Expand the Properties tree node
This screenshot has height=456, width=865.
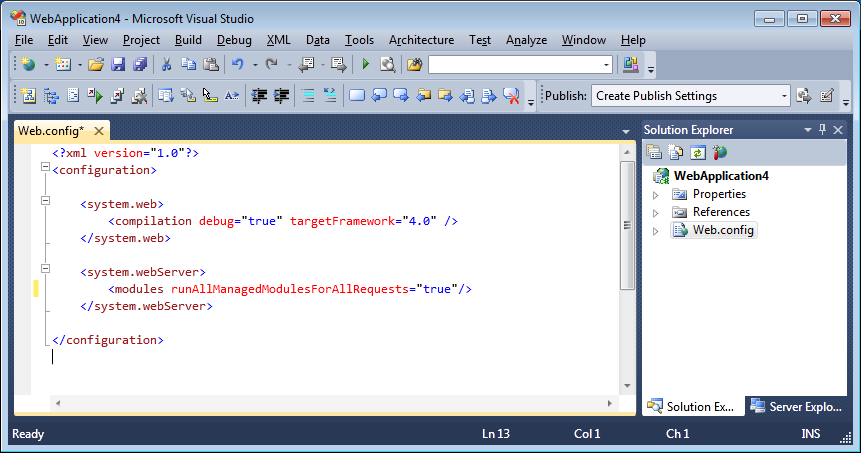[656, 195]
